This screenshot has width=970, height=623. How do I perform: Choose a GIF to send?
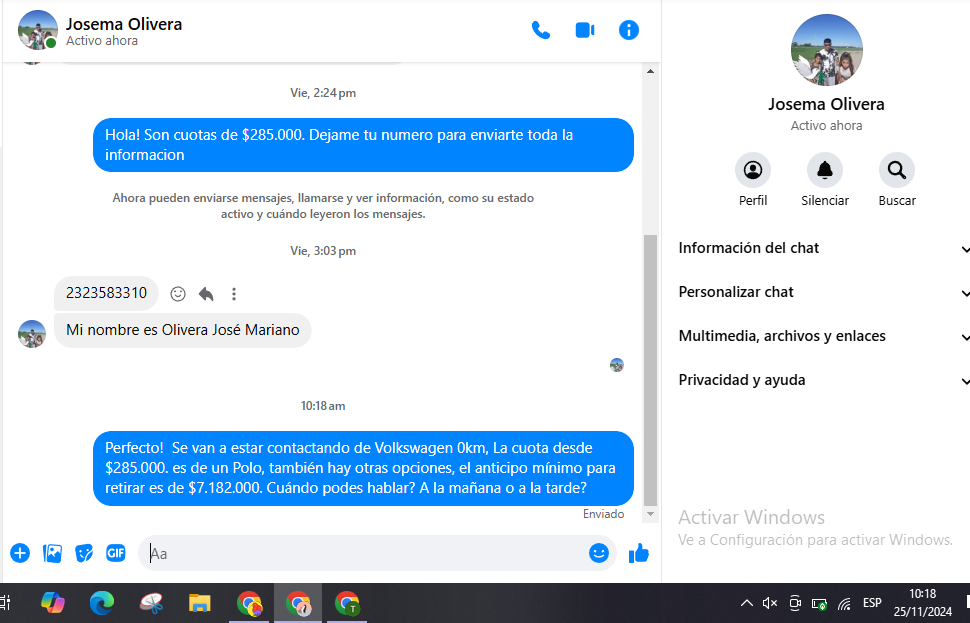click(116, 553)
